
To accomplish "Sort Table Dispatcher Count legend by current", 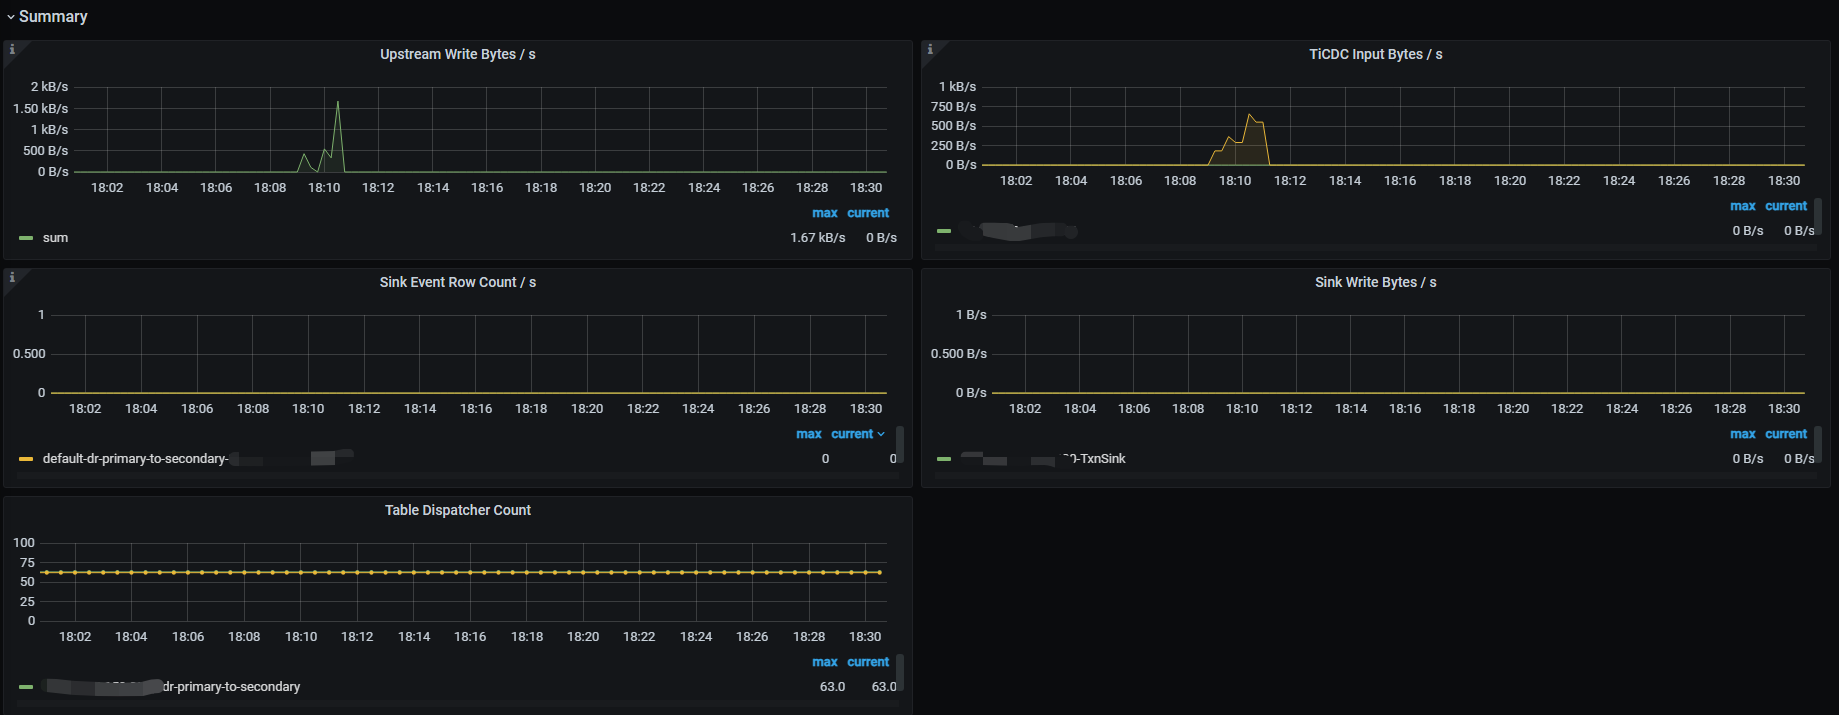I will tap(868, 662).
